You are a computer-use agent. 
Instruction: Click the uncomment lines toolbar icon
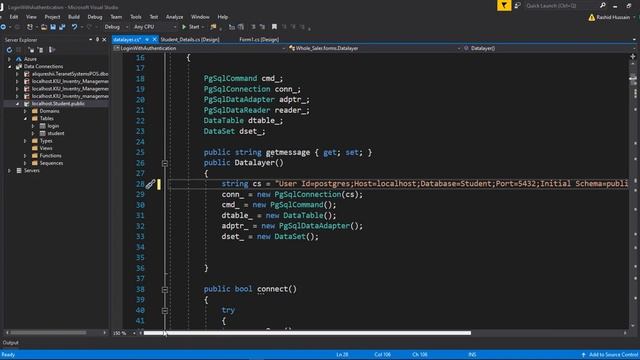262,27
